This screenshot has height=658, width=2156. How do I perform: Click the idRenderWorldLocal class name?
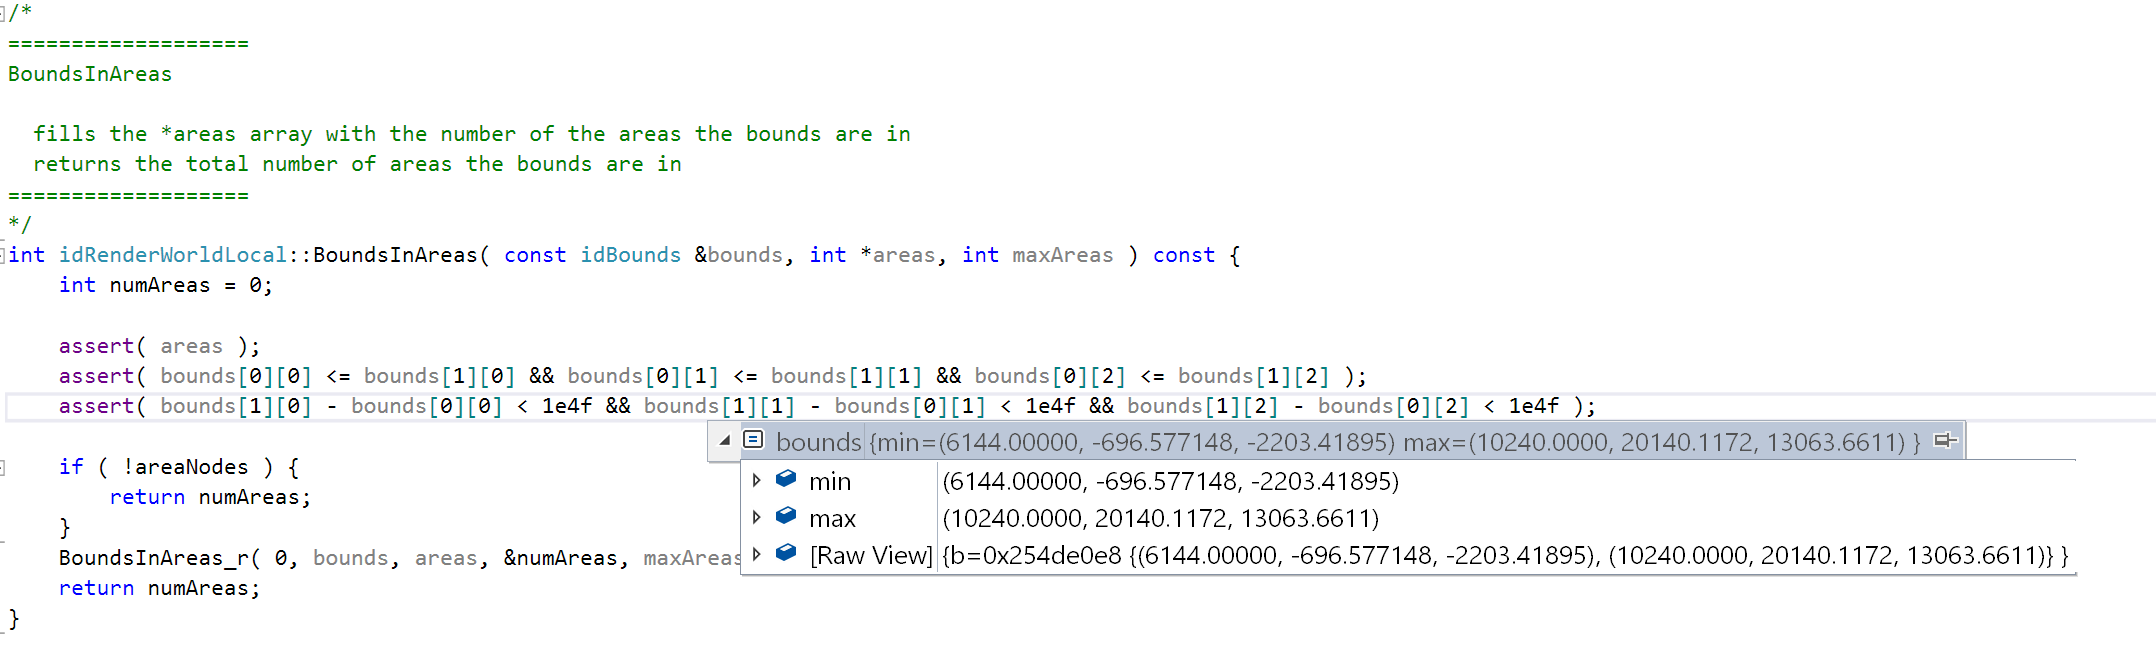[172, 255]
